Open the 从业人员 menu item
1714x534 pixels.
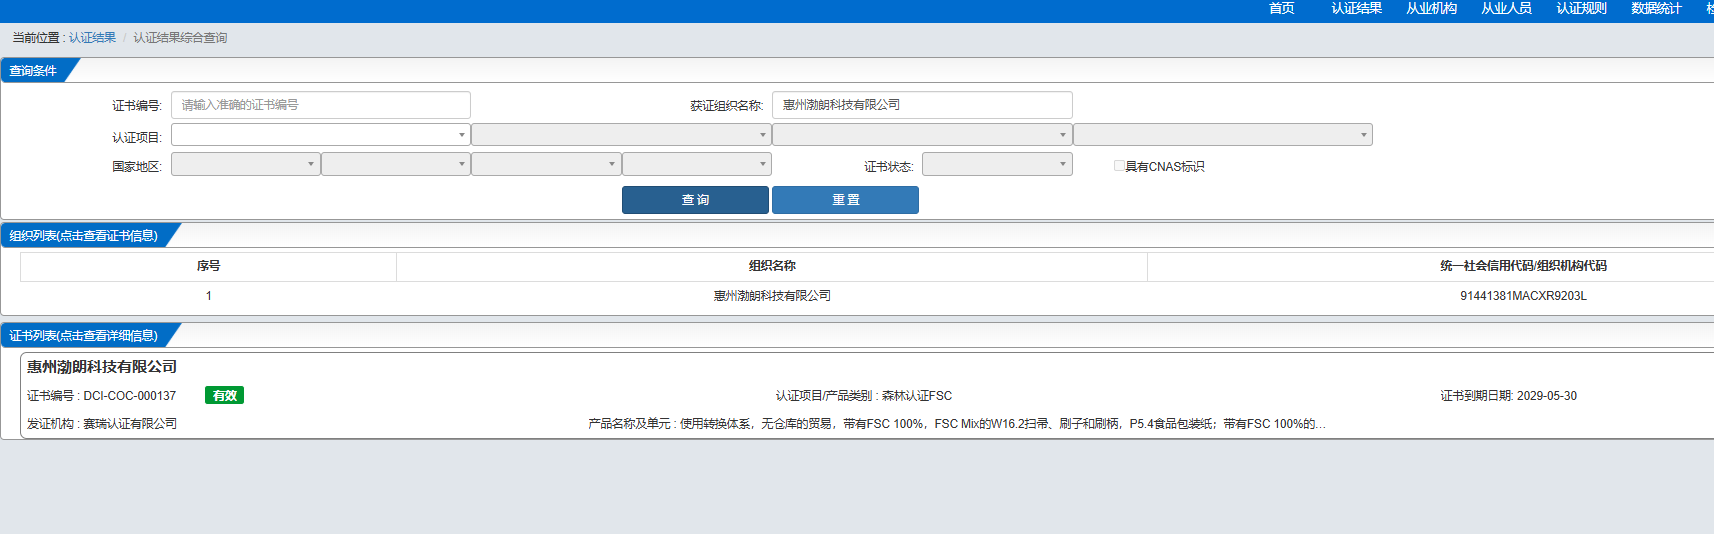pos(1506,8)
